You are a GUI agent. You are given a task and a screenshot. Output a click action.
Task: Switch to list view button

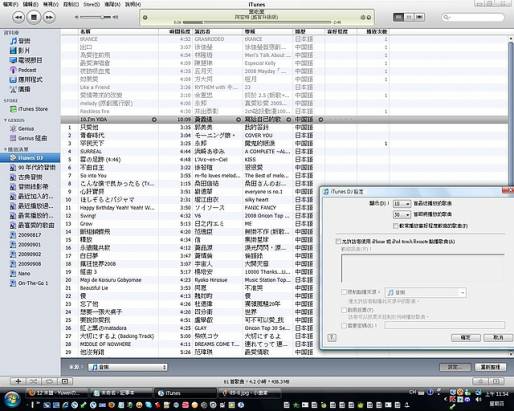(398, 17)
